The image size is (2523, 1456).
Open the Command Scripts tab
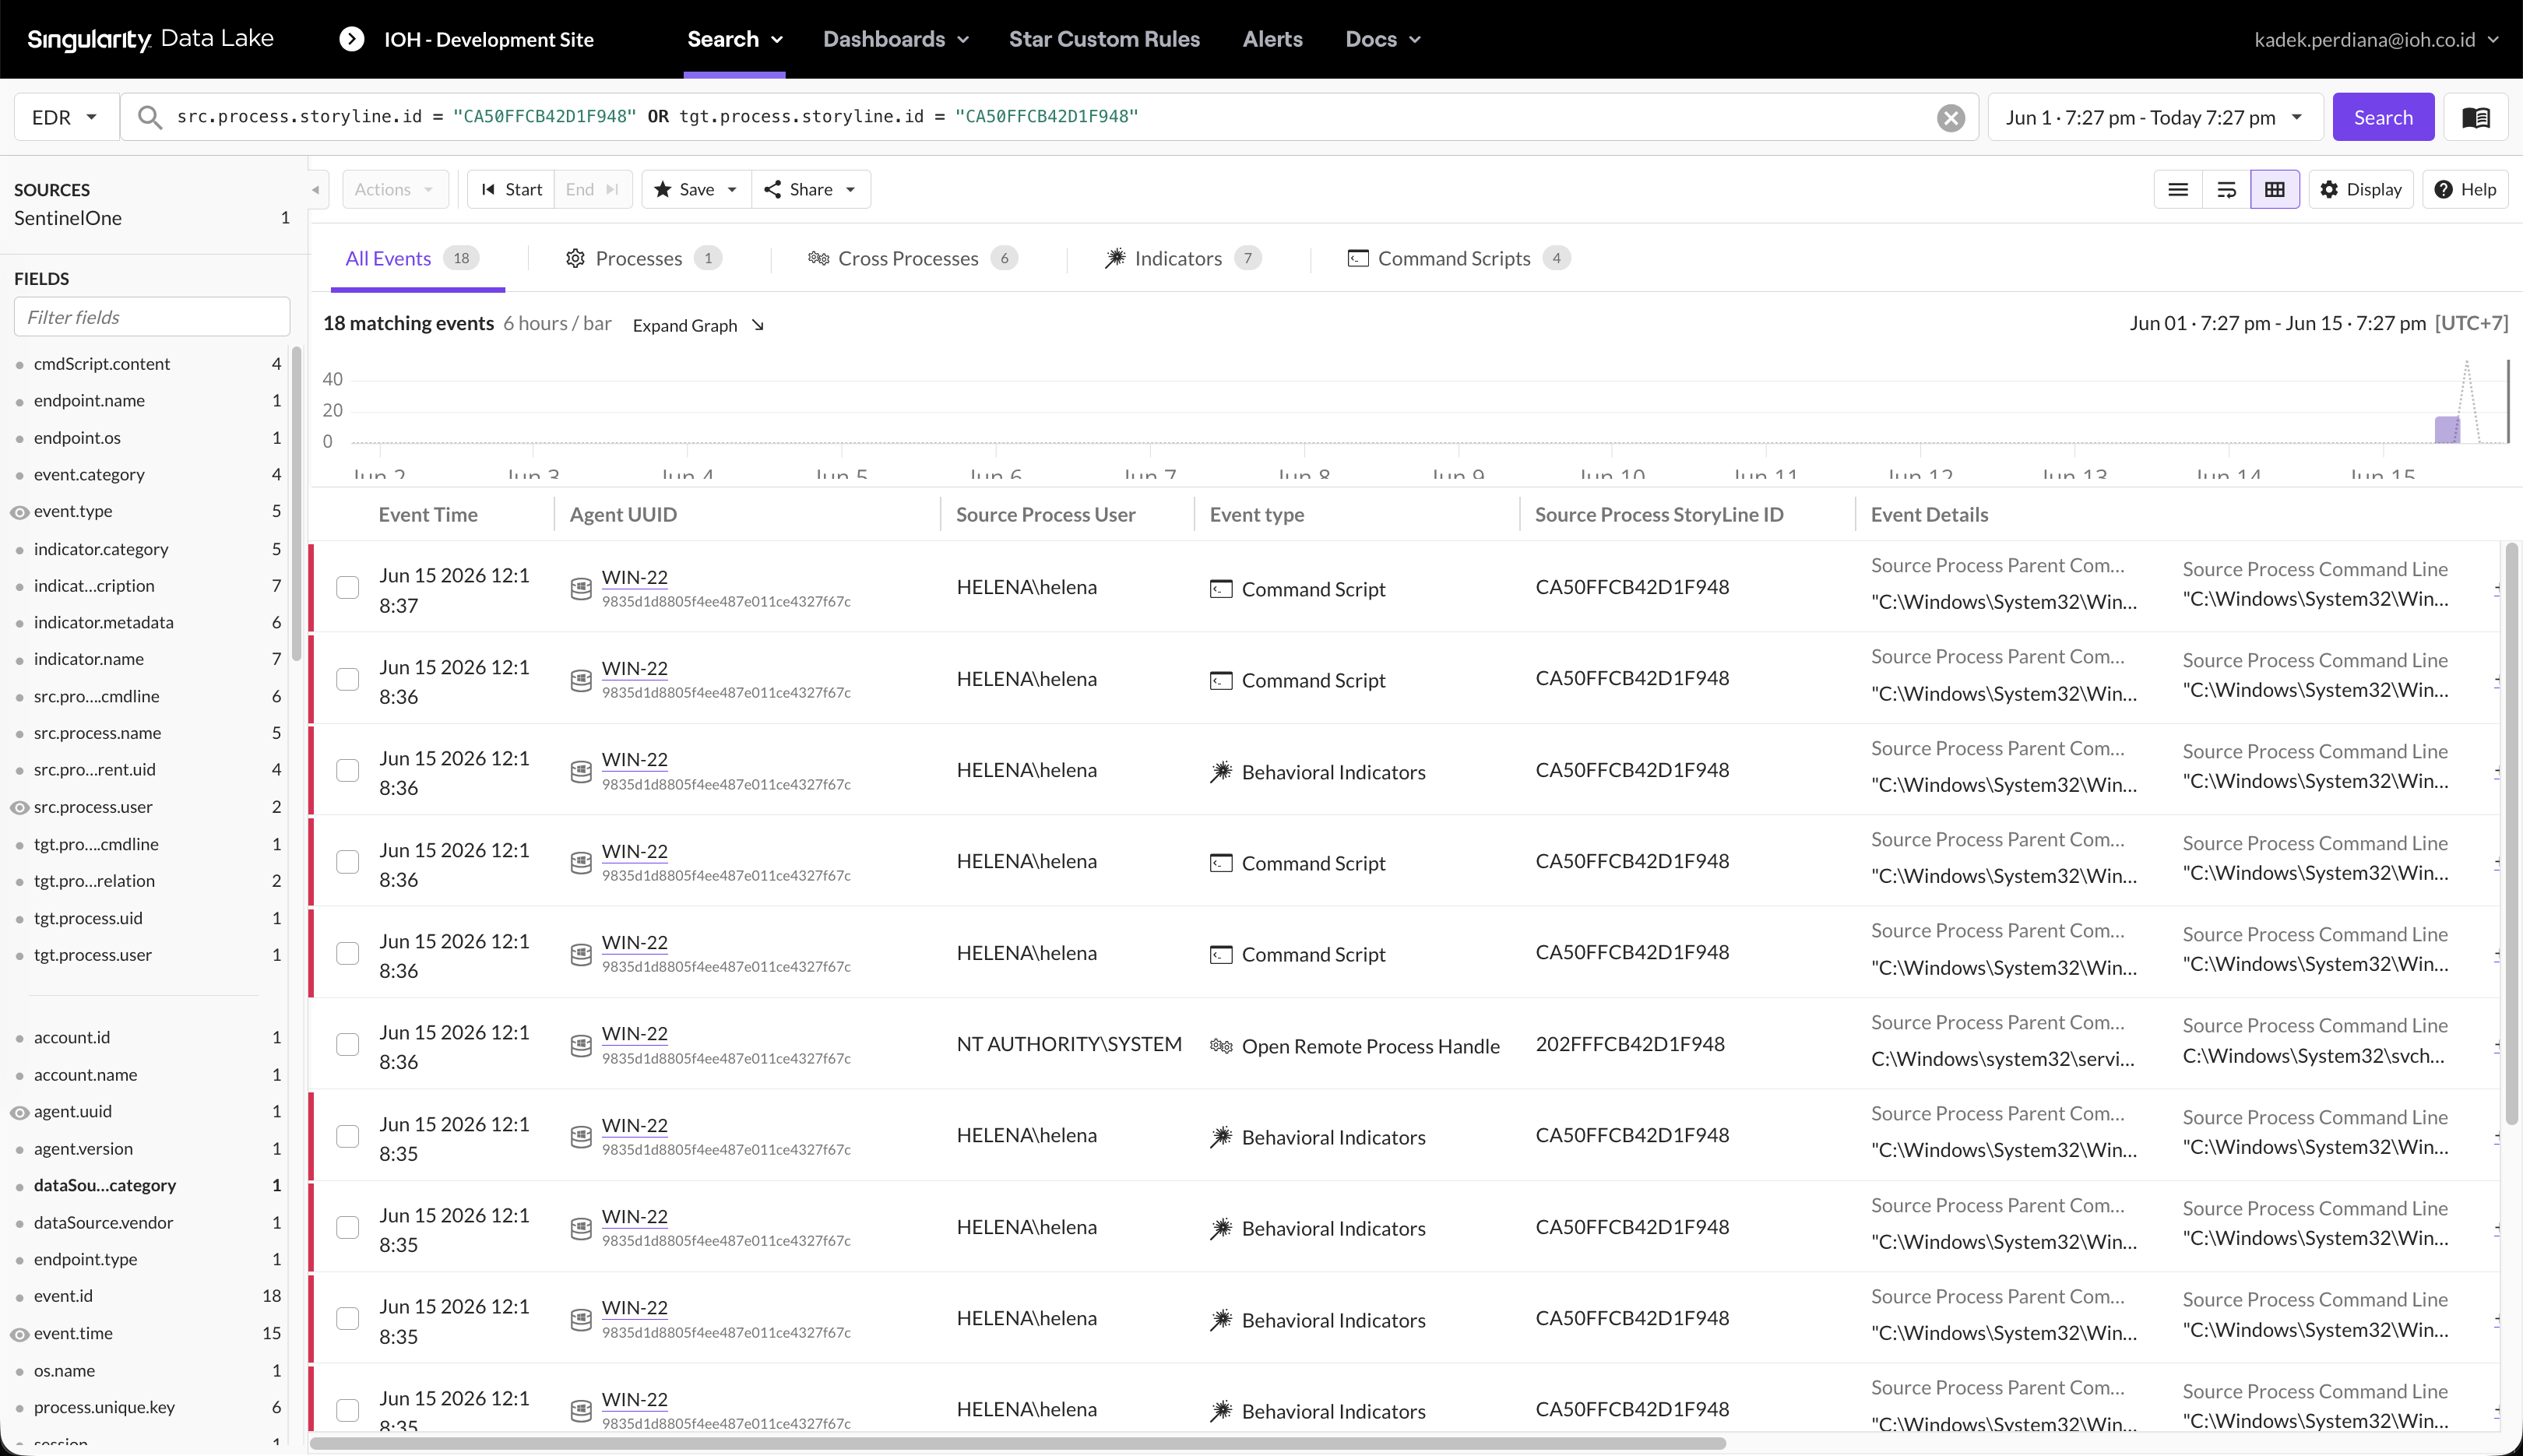1458,259
